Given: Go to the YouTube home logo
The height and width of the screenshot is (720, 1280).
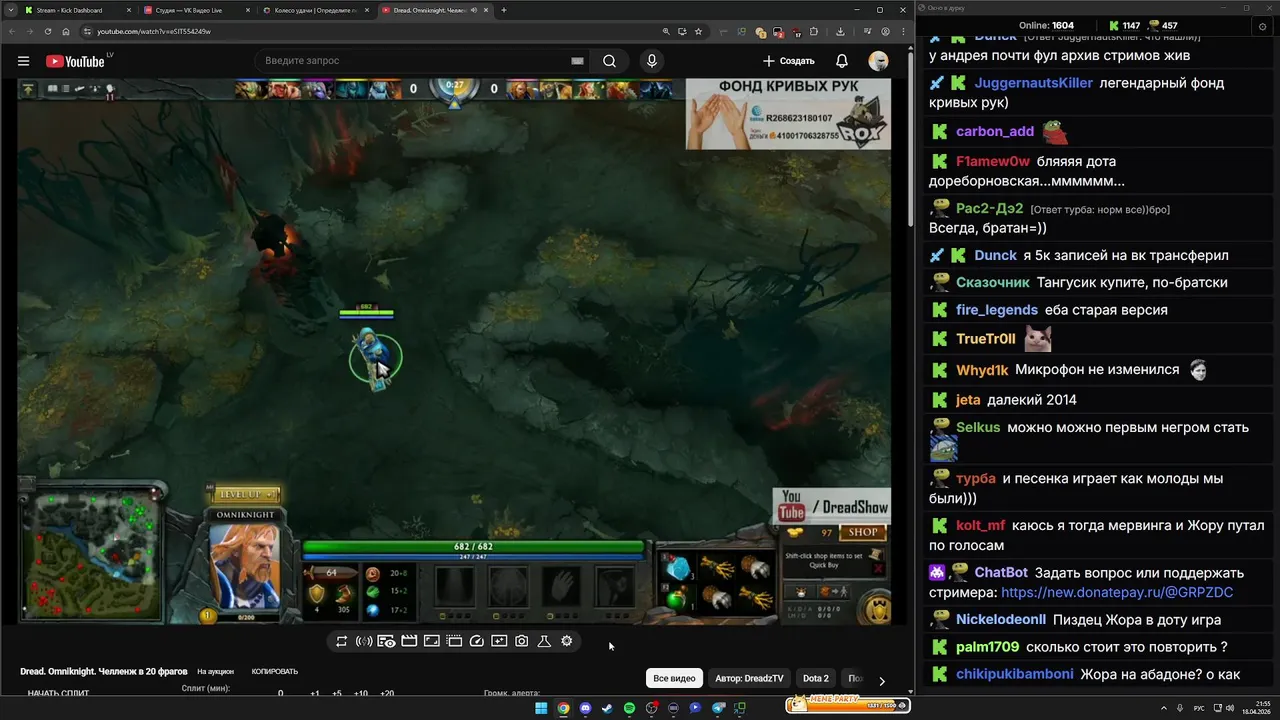Looking at the screenshot, I should pos(74,61).
